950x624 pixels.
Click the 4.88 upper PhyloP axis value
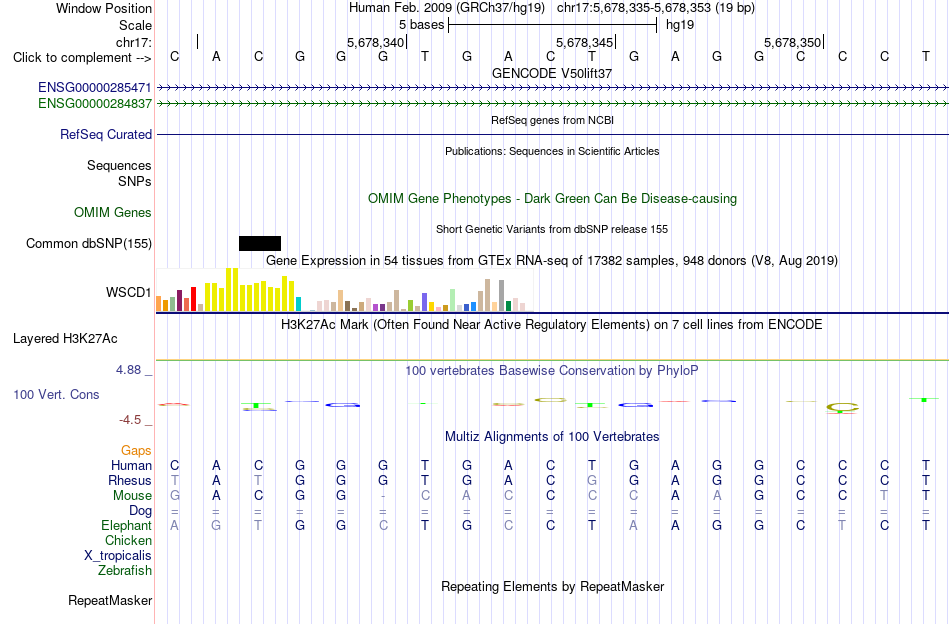(128, 370)
